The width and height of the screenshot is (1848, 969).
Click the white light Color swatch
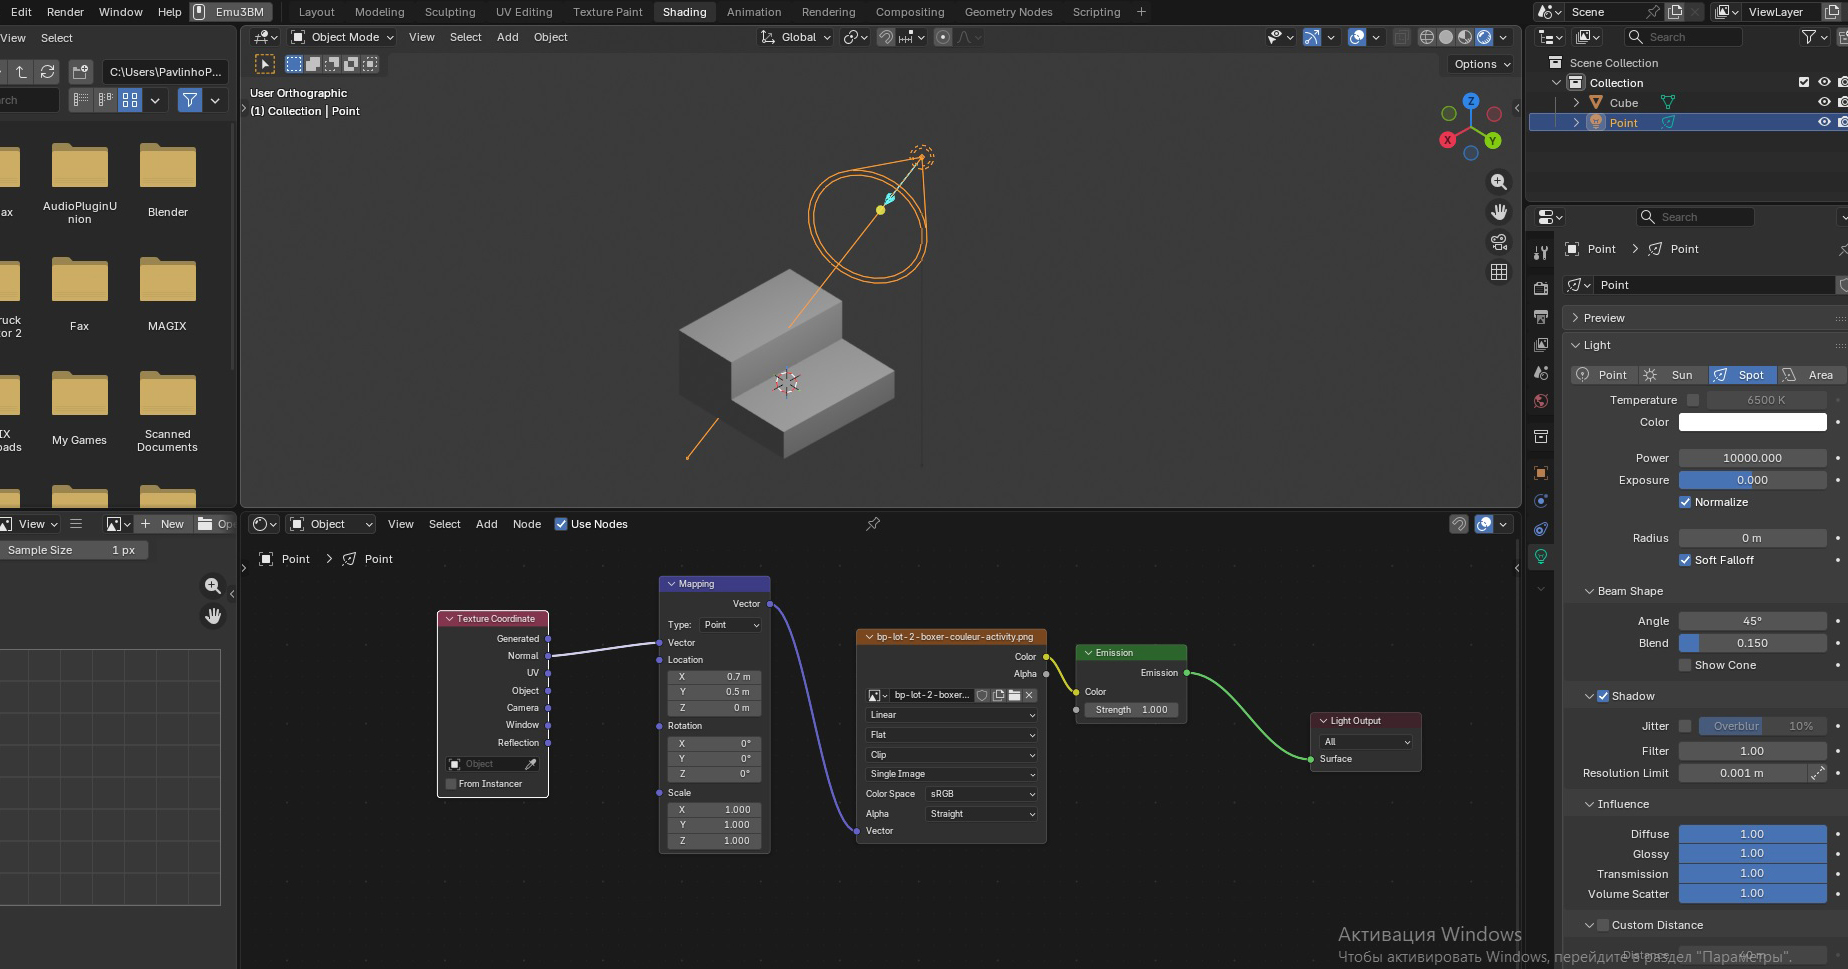(x=1752, y=422)
